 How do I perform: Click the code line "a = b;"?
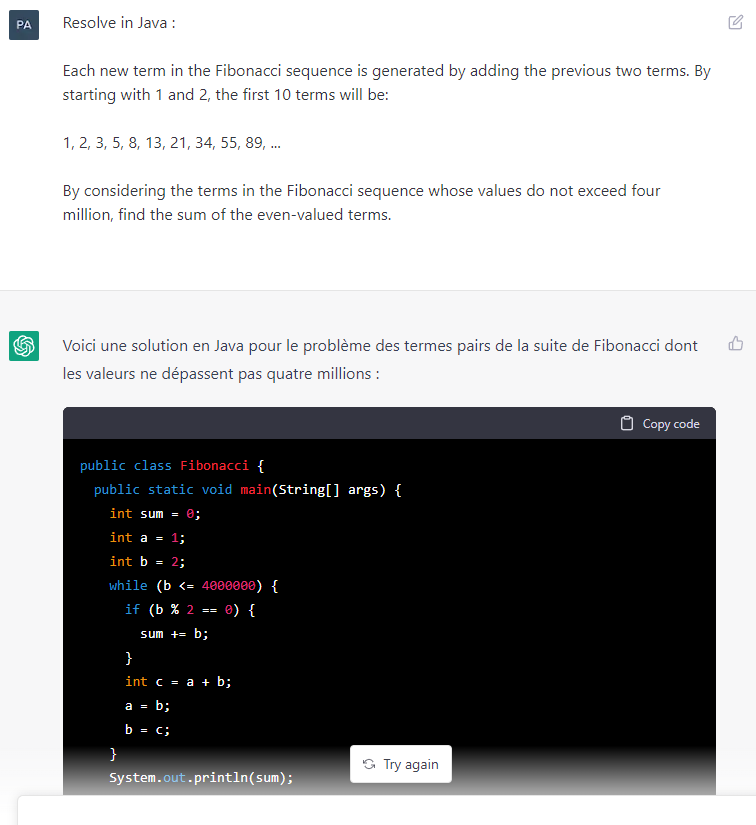coord(147,706)
